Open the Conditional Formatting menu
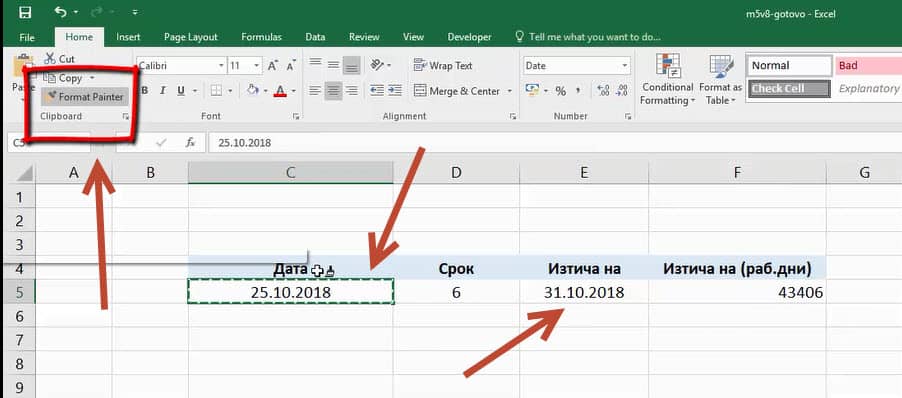The height and width of the screenshot is (398, 902). tap(668, 80)
